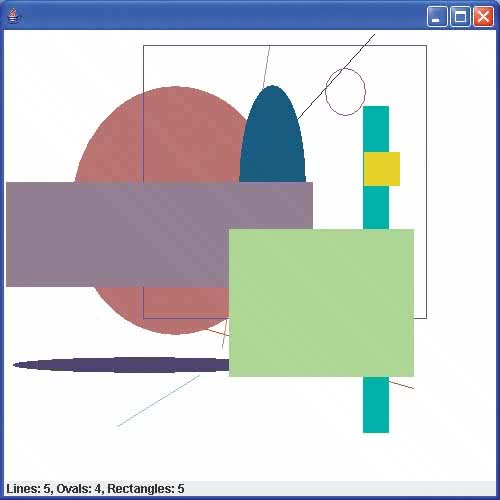Click the thin dark purple flat oval

[x=121, y=365]
